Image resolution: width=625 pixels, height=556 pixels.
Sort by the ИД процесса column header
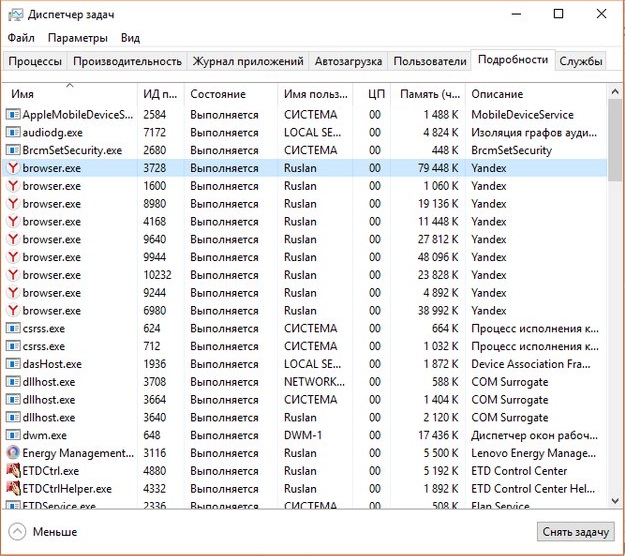click(160, 94)
